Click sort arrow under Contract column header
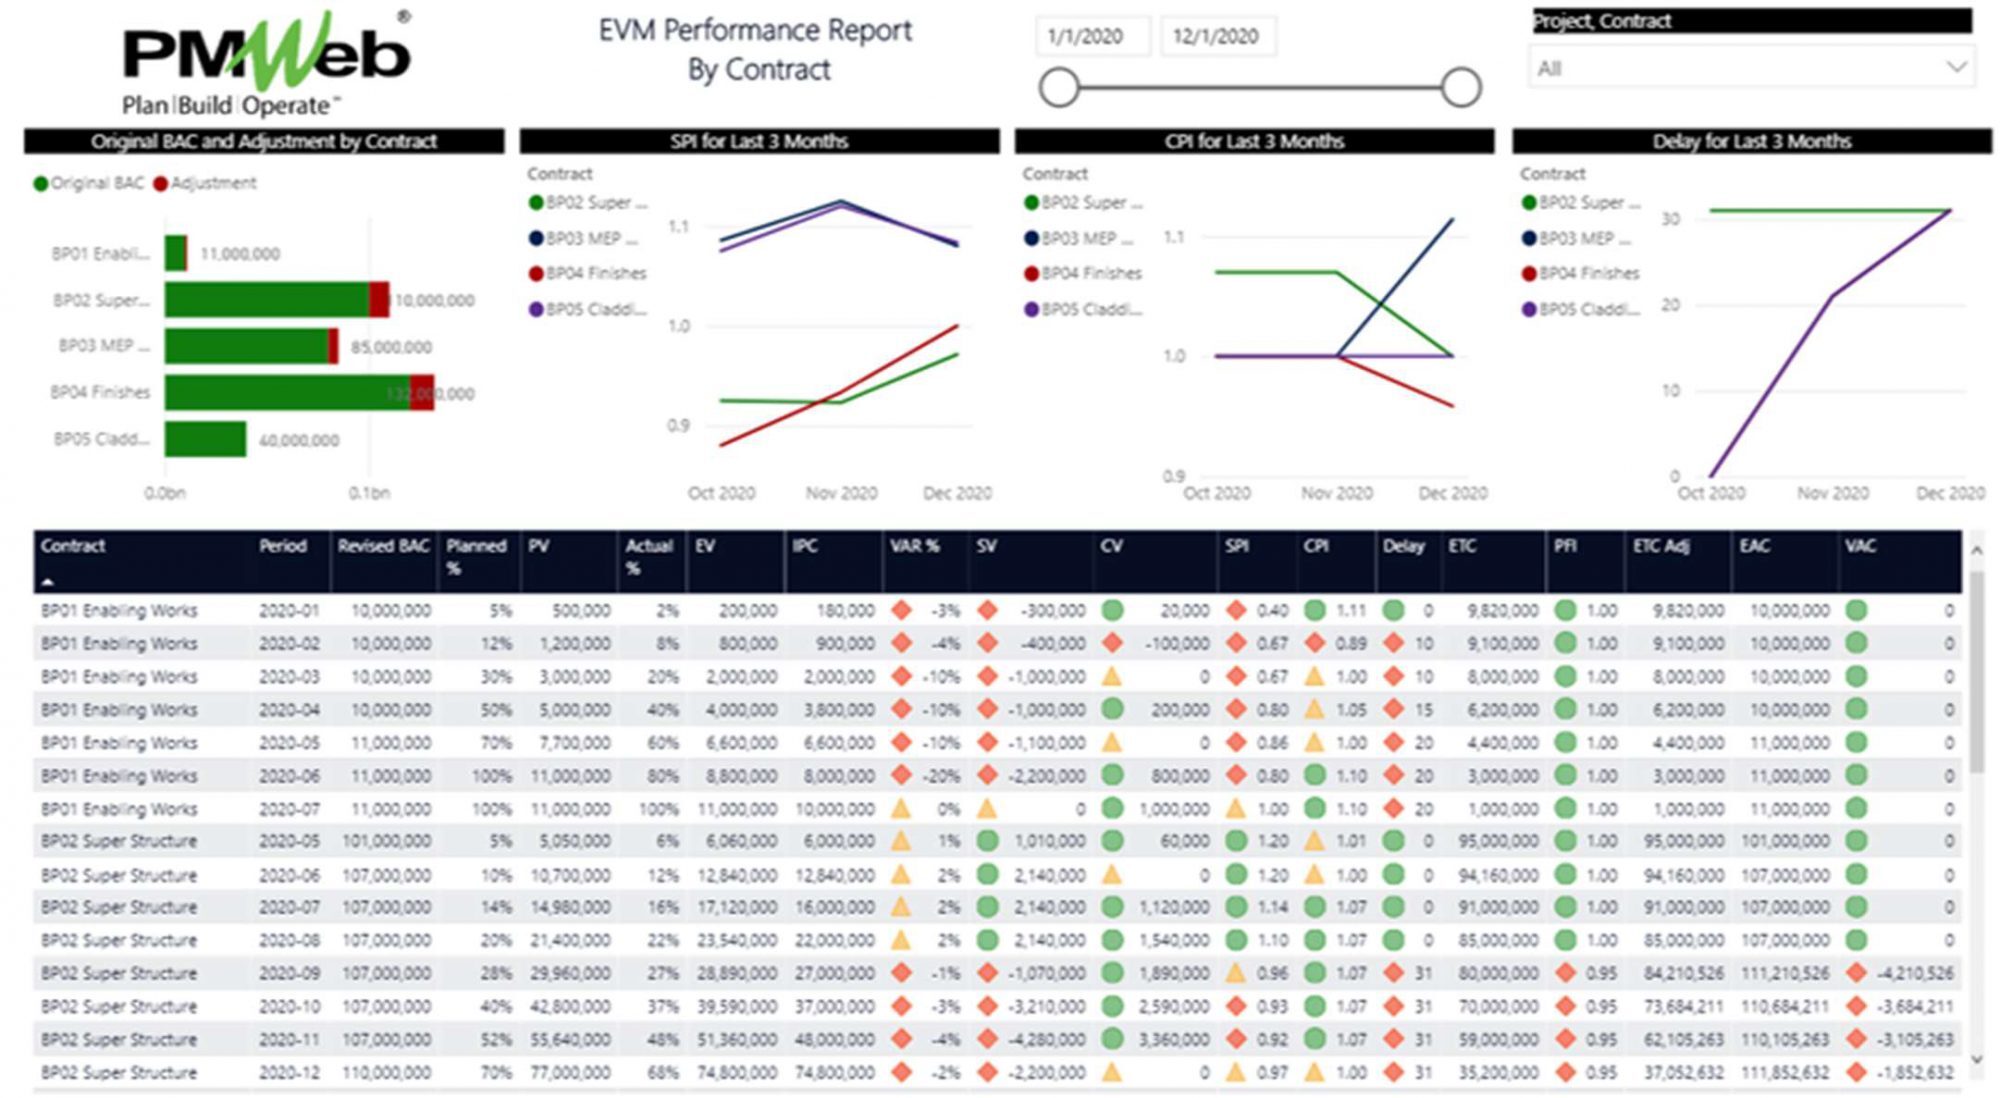Viewport: 2000px width, 1098px height. pyautogui.click(x=47, y=581)
